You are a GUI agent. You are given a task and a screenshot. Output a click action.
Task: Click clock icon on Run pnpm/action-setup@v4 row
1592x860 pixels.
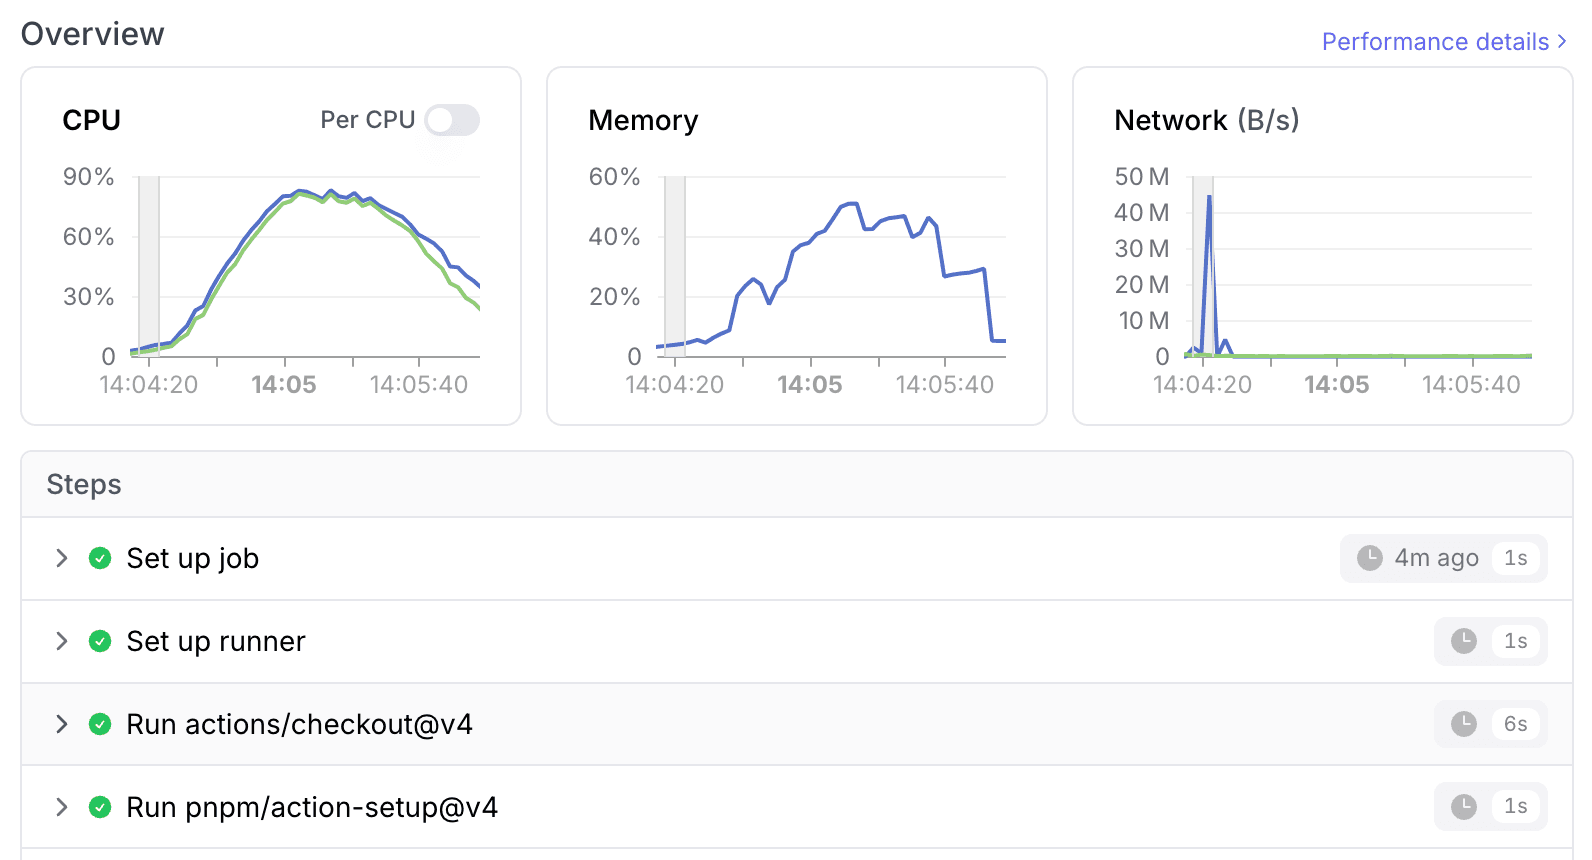(x=1464, y=807)
